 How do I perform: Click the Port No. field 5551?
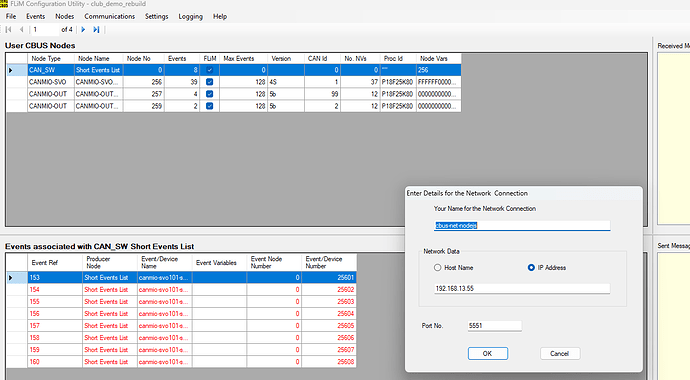(495, 326)
